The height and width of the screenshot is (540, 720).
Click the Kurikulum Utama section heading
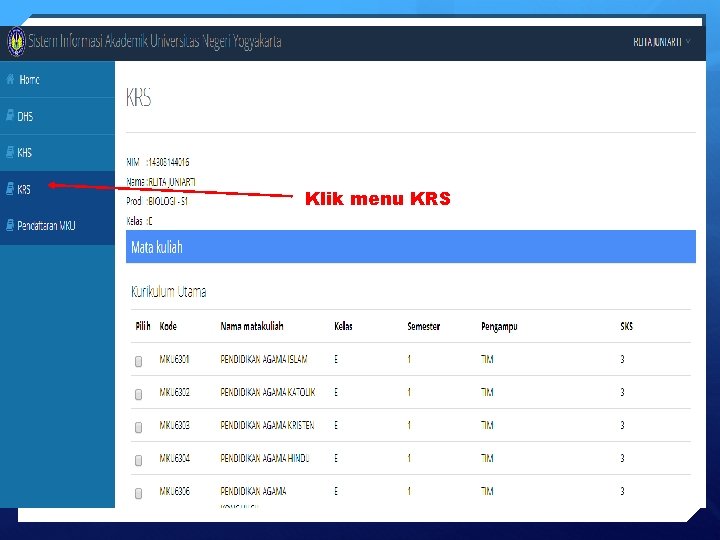click(169, 292)
